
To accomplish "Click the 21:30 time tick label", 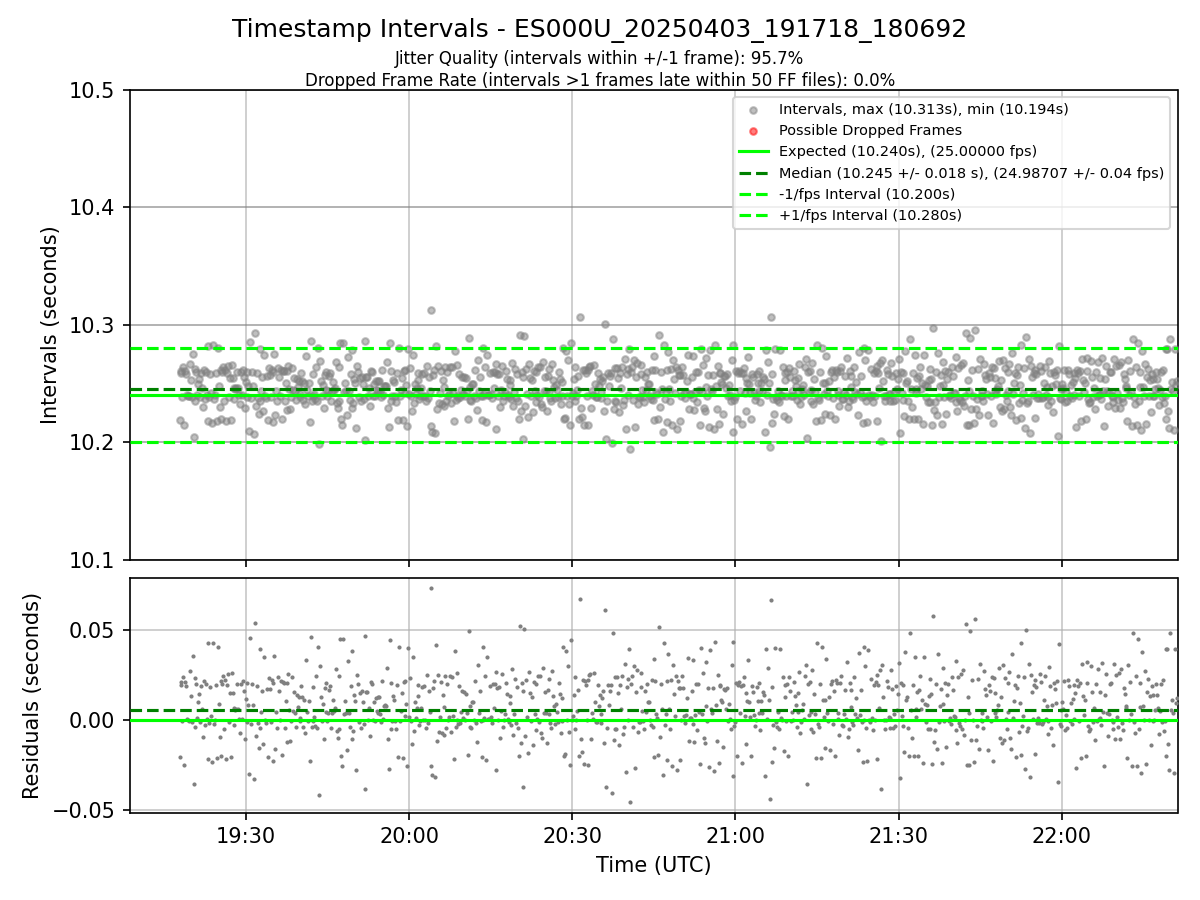I will point(898,834).
